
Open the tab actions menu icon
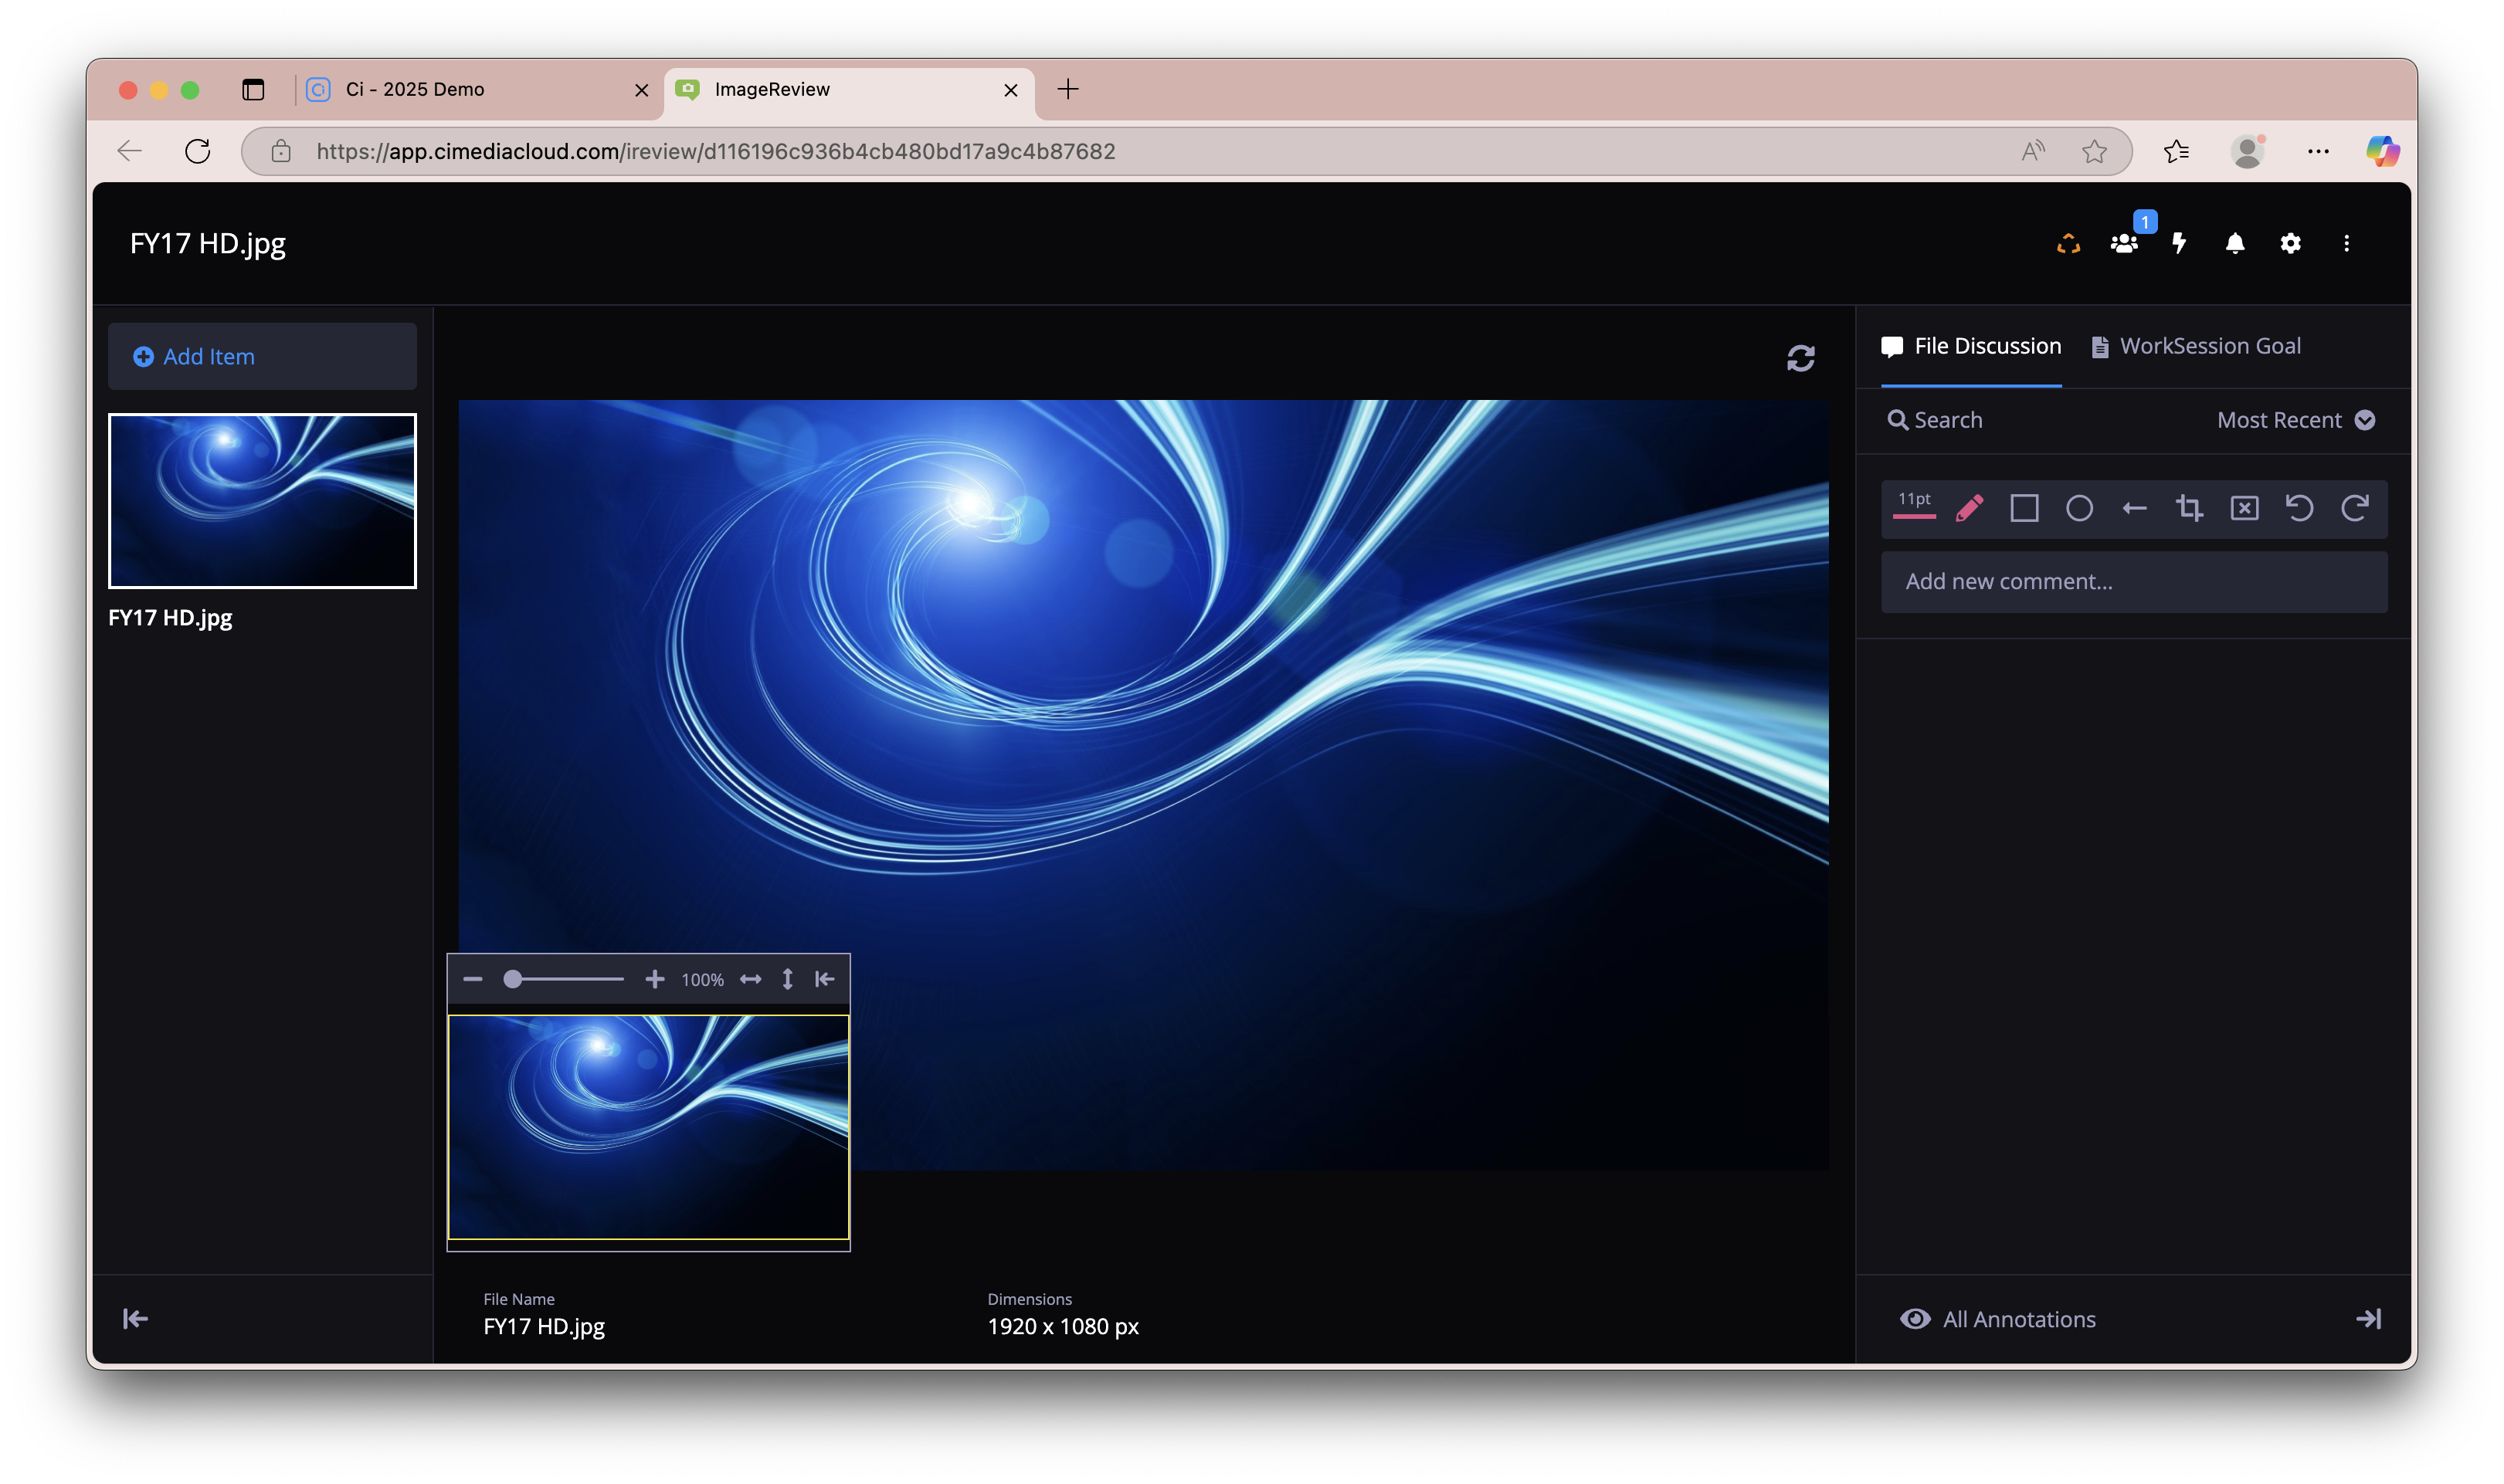pyautogui.click(x=253, y=90)
